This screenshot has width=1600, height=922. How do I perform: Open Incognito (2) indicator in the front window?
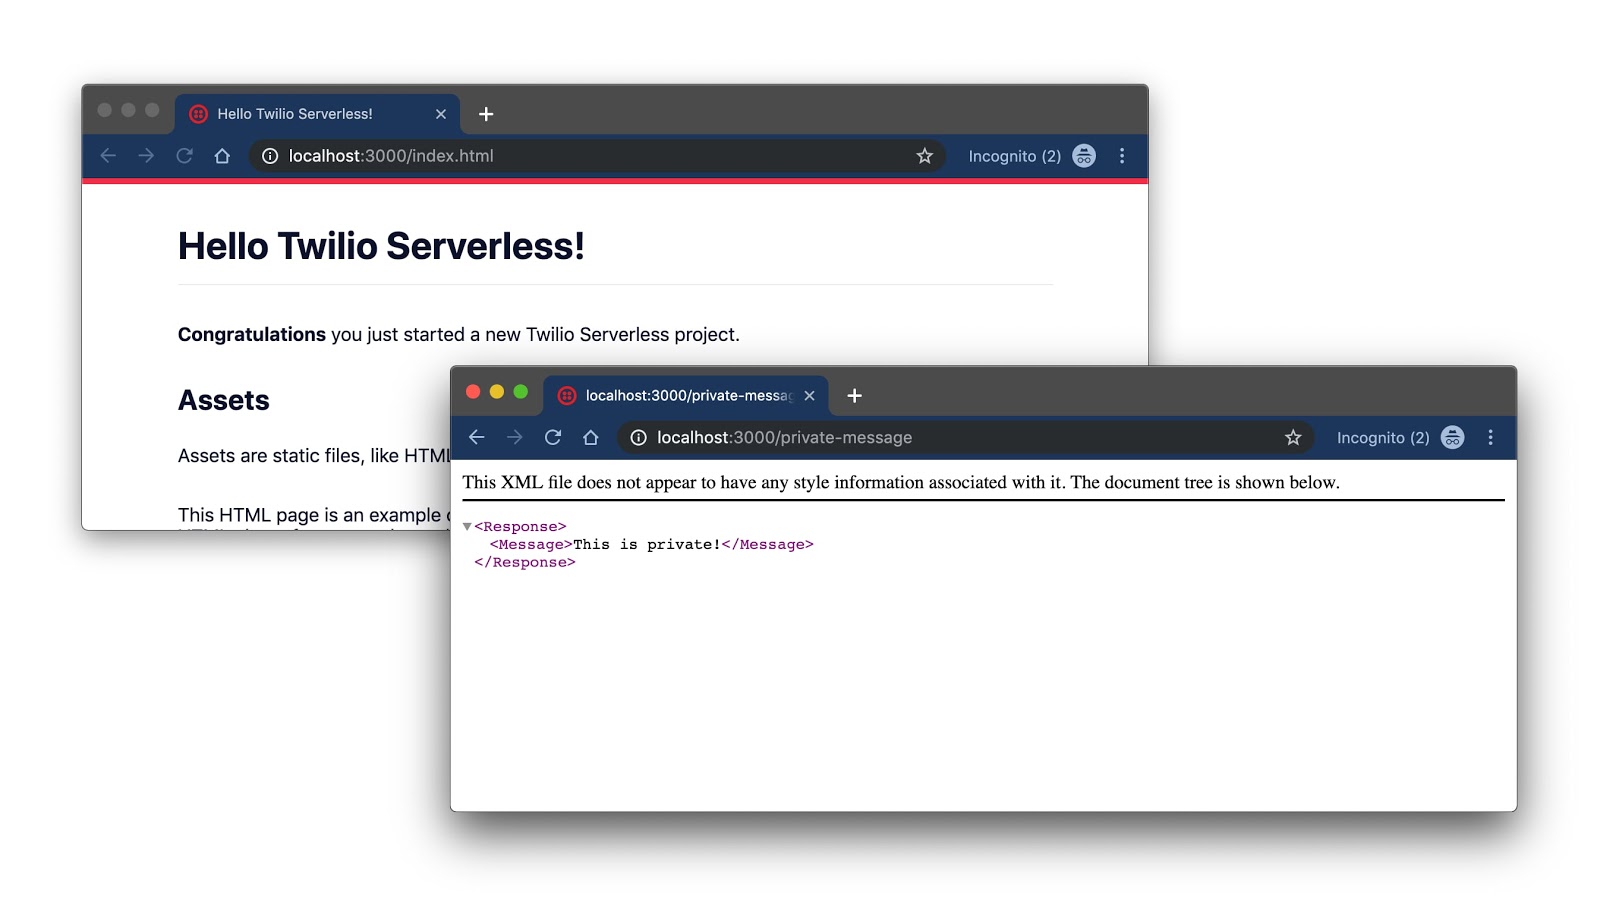tap(1400, 438)
